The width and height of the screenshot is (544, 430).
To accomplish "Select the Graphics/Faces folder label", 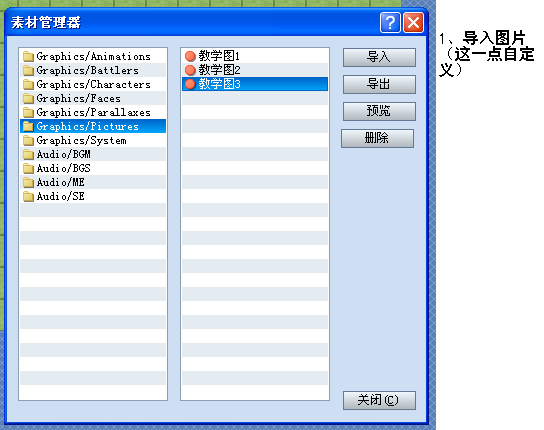I will tap(78, 99).
